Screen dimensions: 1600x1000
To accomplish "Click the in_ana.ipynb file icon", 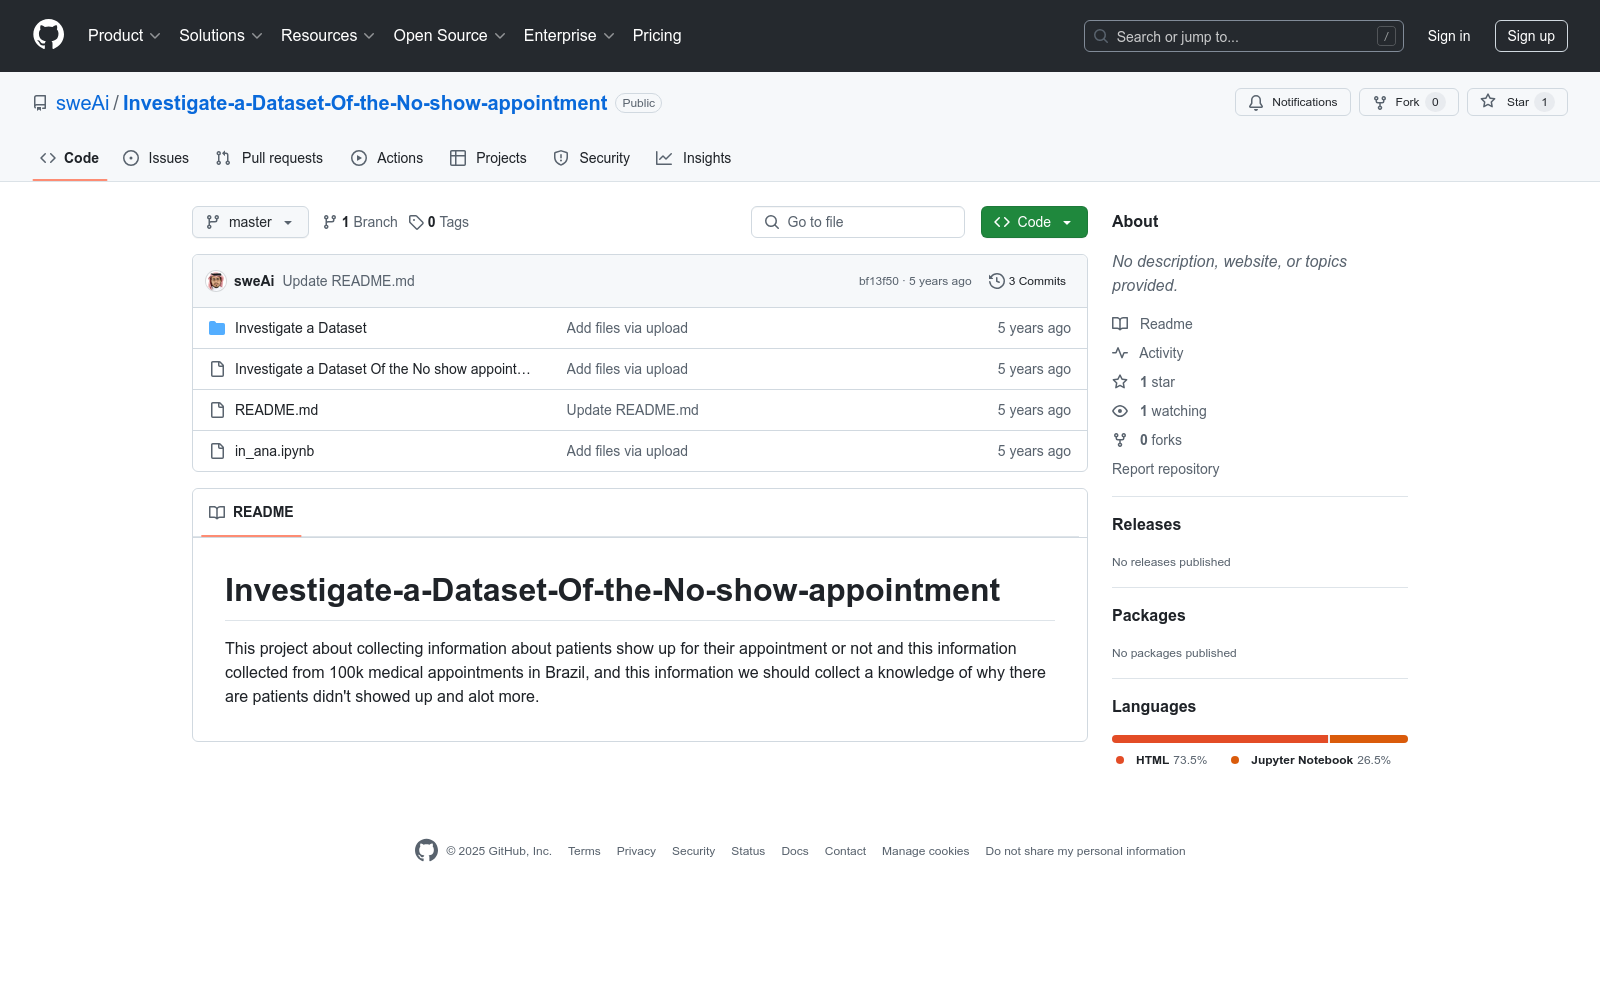I will [217, 451].
